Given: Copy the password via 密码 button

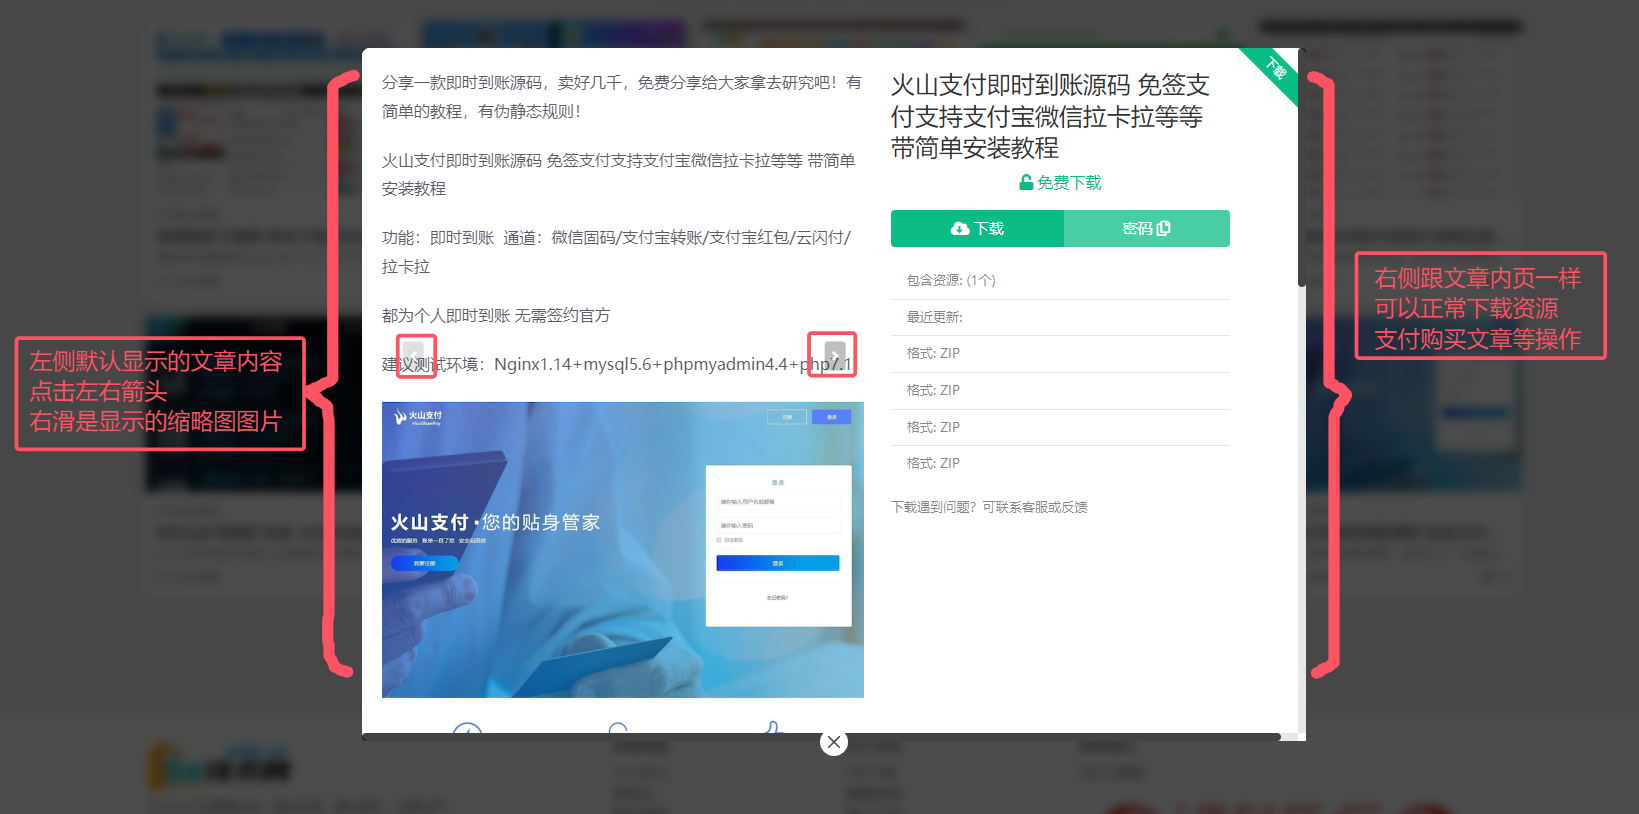Looking at the screenshot, I should coord(1147,228).
